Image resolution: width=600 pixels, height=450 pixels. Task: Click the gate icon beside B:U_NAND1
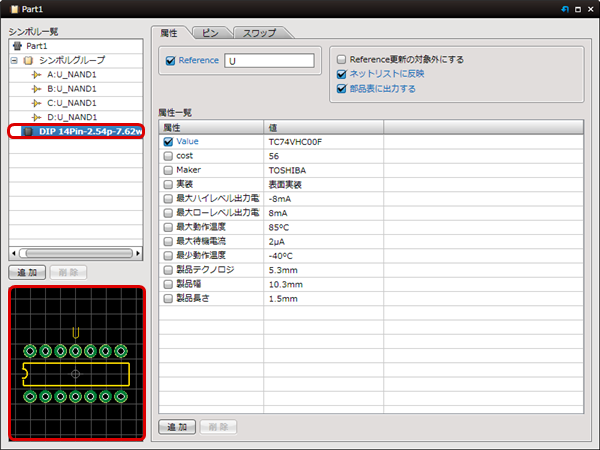[36, 89]
